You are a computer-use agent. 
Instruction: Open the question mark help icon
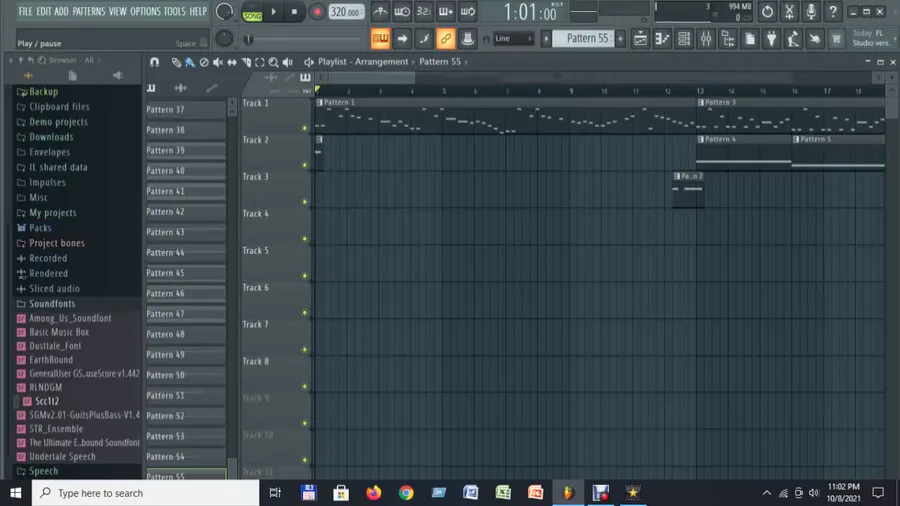pos(832,11)
